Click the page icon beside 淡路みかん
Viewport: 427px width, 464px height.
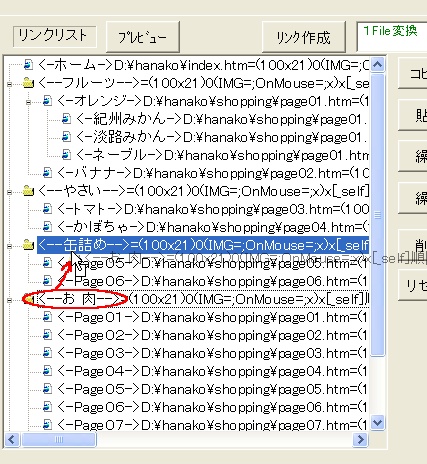66,137
